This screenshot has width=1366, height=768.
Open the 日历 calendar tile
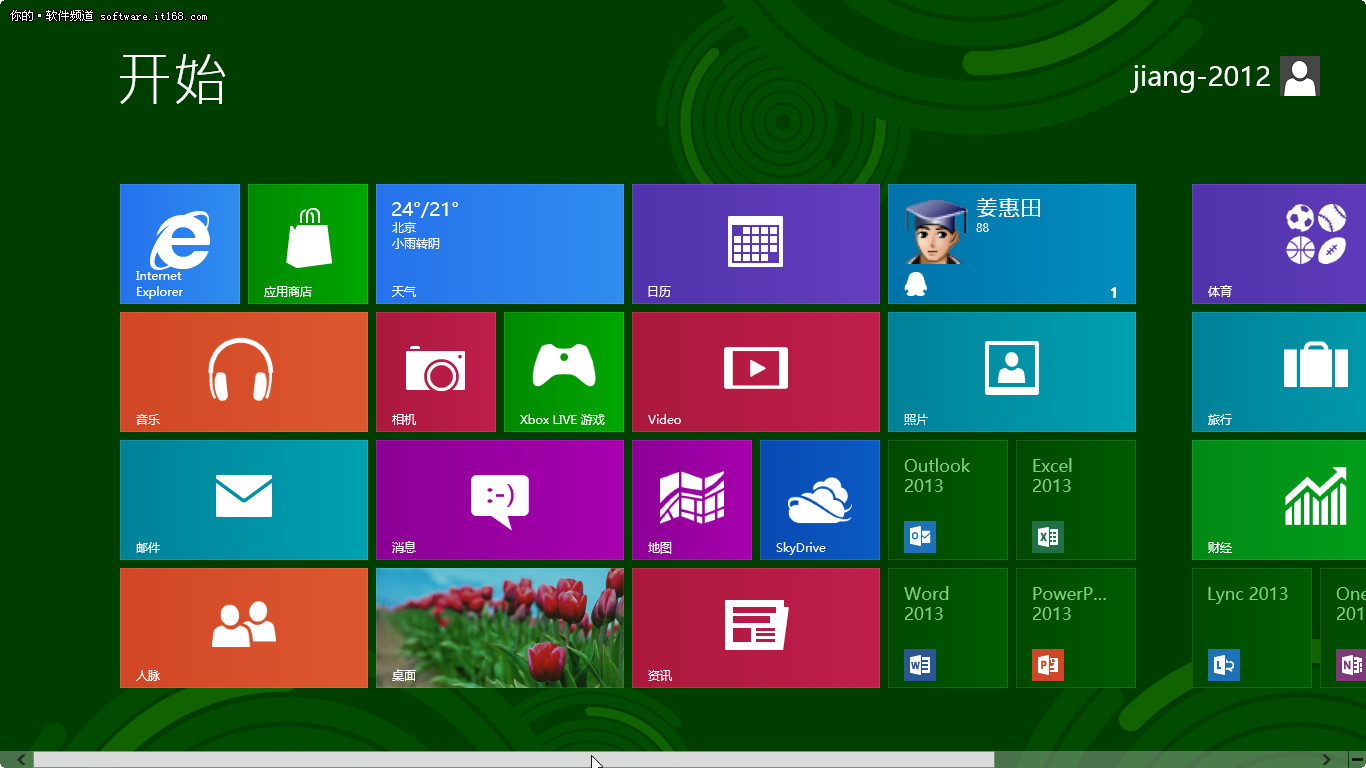tap(756, 244)
